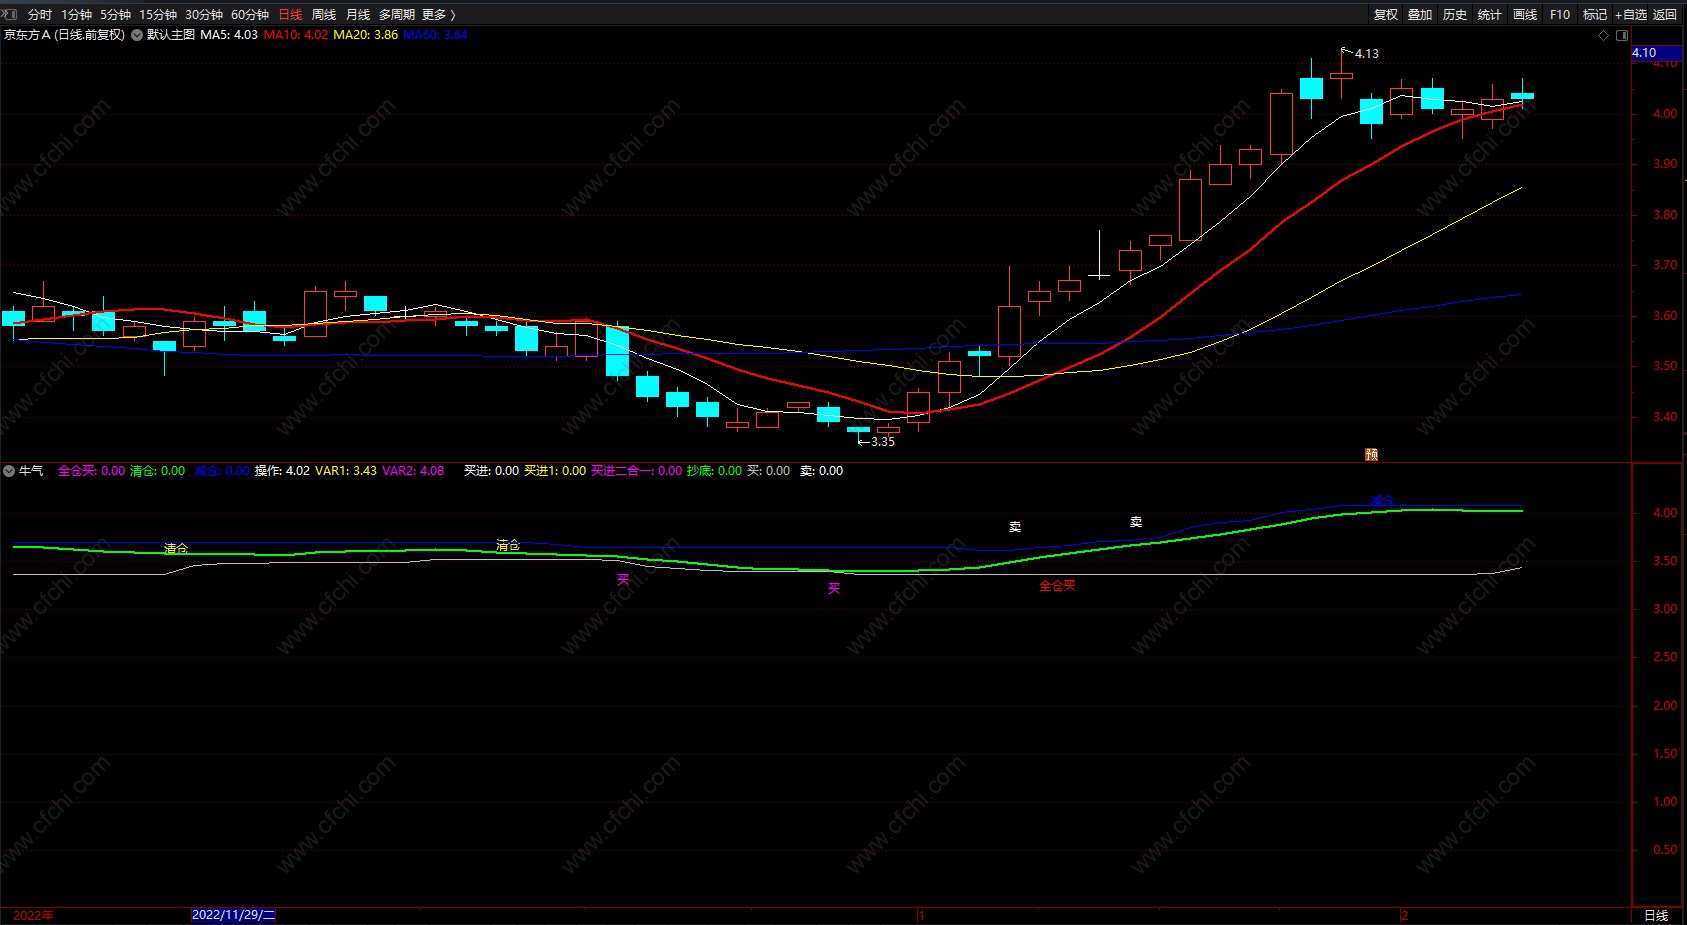1687x925 pixels.
Task: Select the 60分钟 period tab
Action: tap(250, 15)
